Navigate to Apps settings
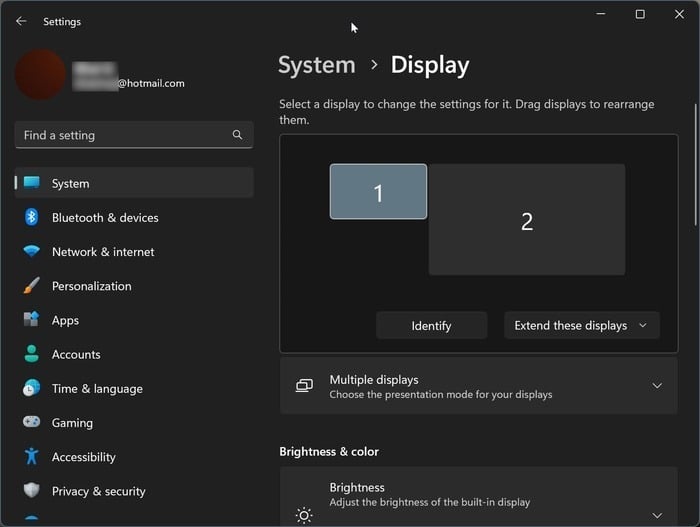 134,320
